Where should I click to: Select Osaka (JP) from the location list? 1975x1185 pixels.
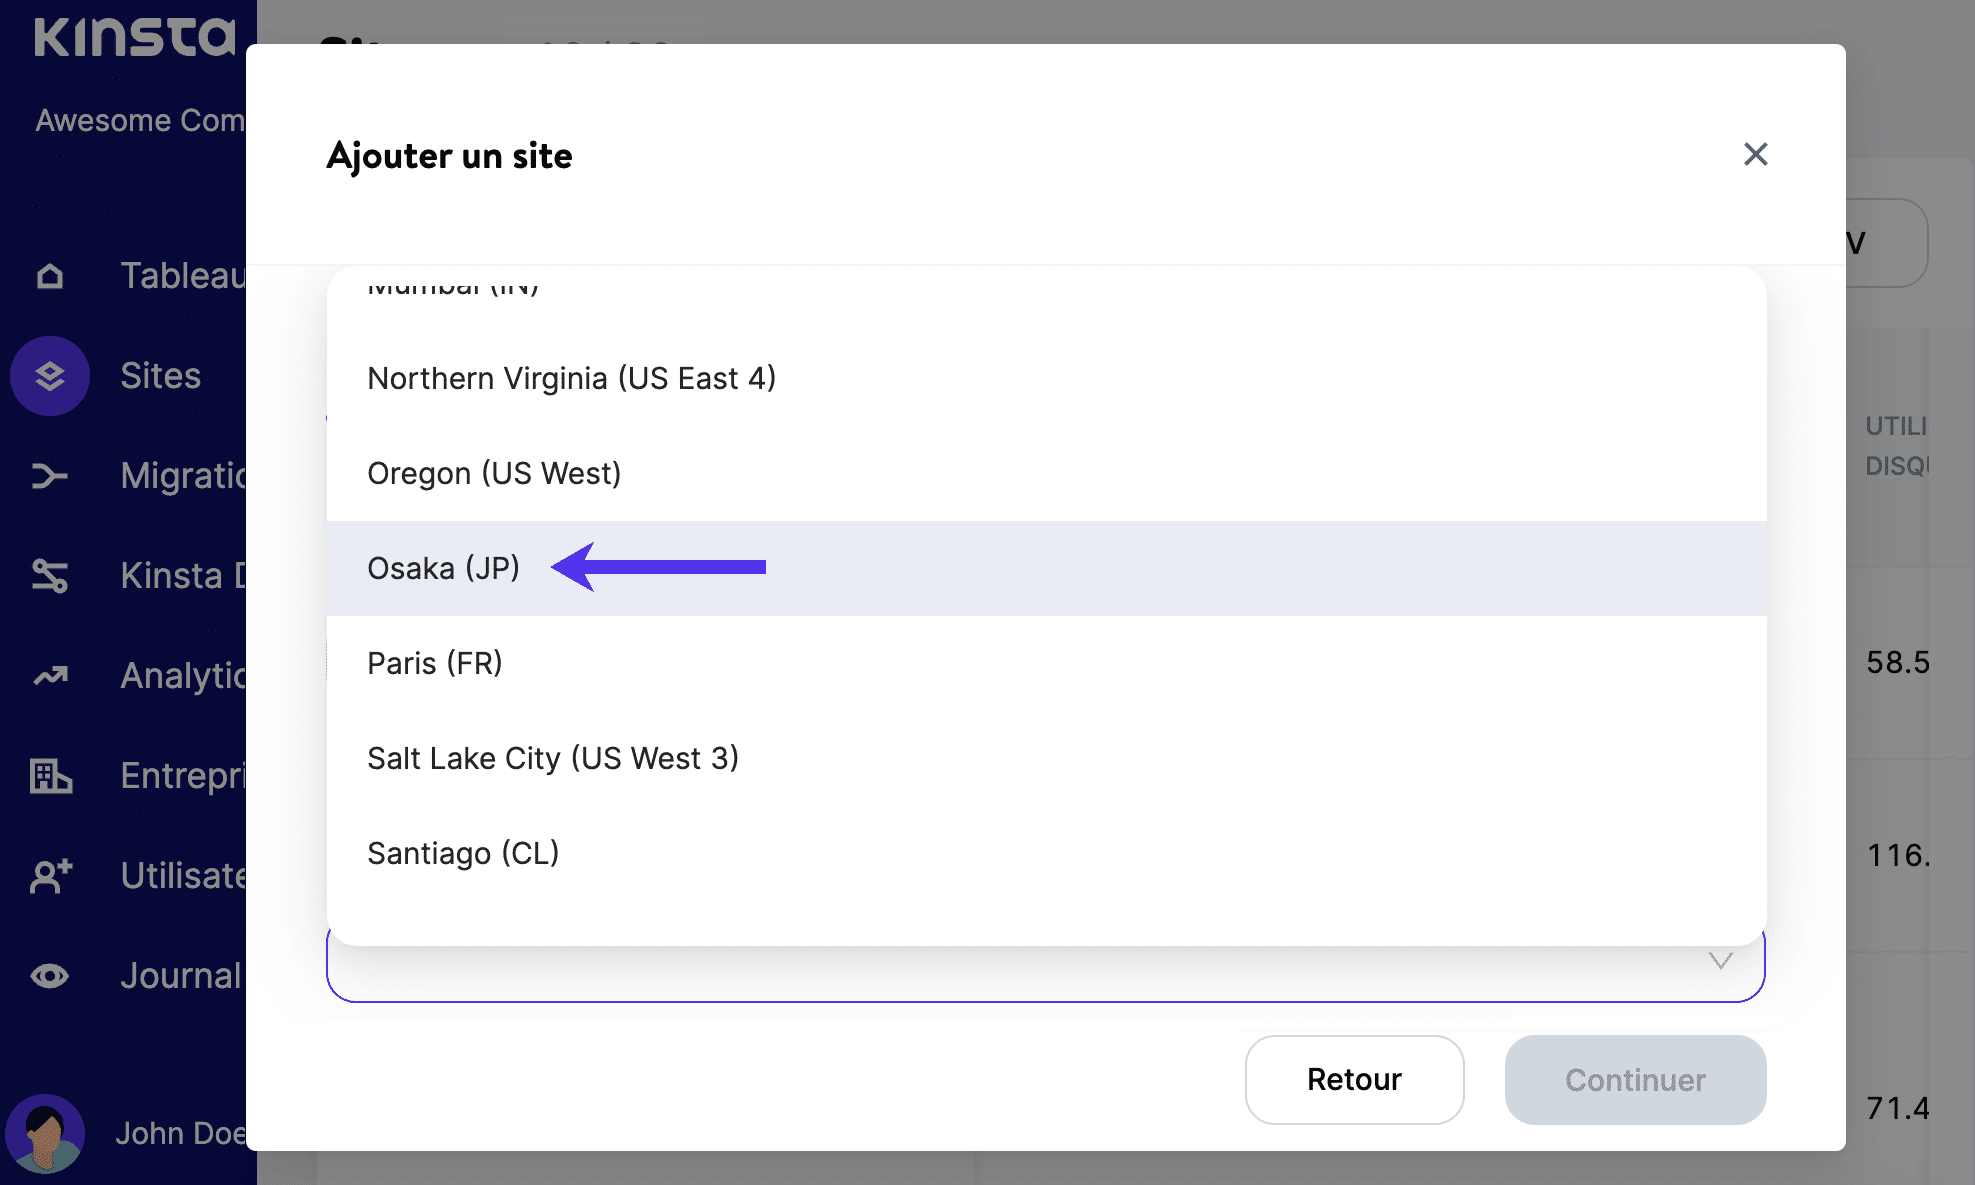coord(443,568)
